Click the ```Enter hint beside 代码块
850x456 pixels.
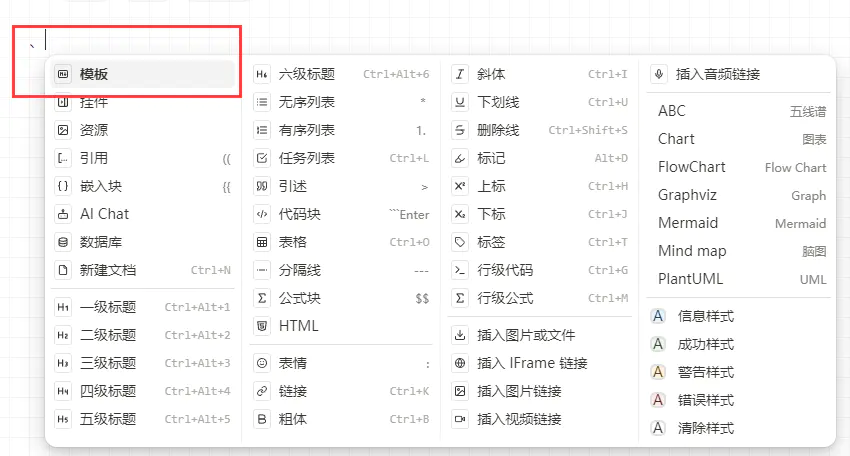point(409,215)
